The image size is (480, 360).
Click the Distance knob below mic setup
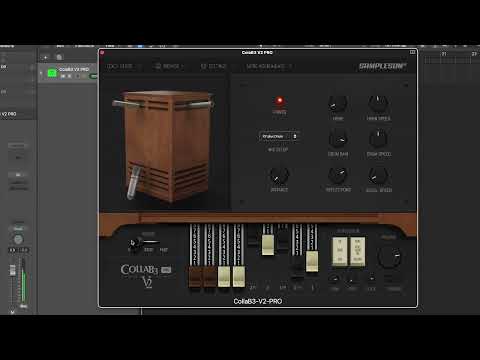click(x=279, y=176)
